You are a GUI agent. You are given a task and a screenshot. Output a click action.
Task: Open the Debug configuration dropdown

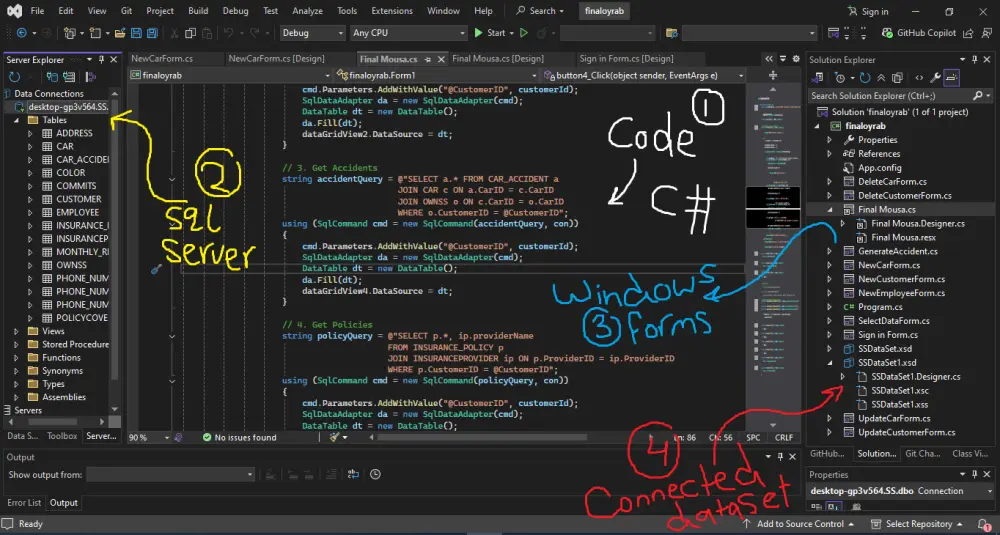pos(312,33)
